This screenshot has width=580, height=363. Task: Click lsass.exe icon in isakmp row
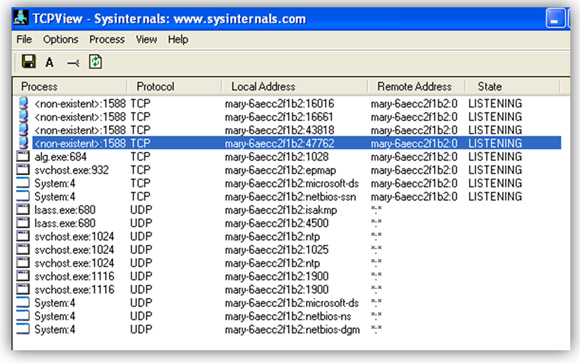click(x=23, y=210)
